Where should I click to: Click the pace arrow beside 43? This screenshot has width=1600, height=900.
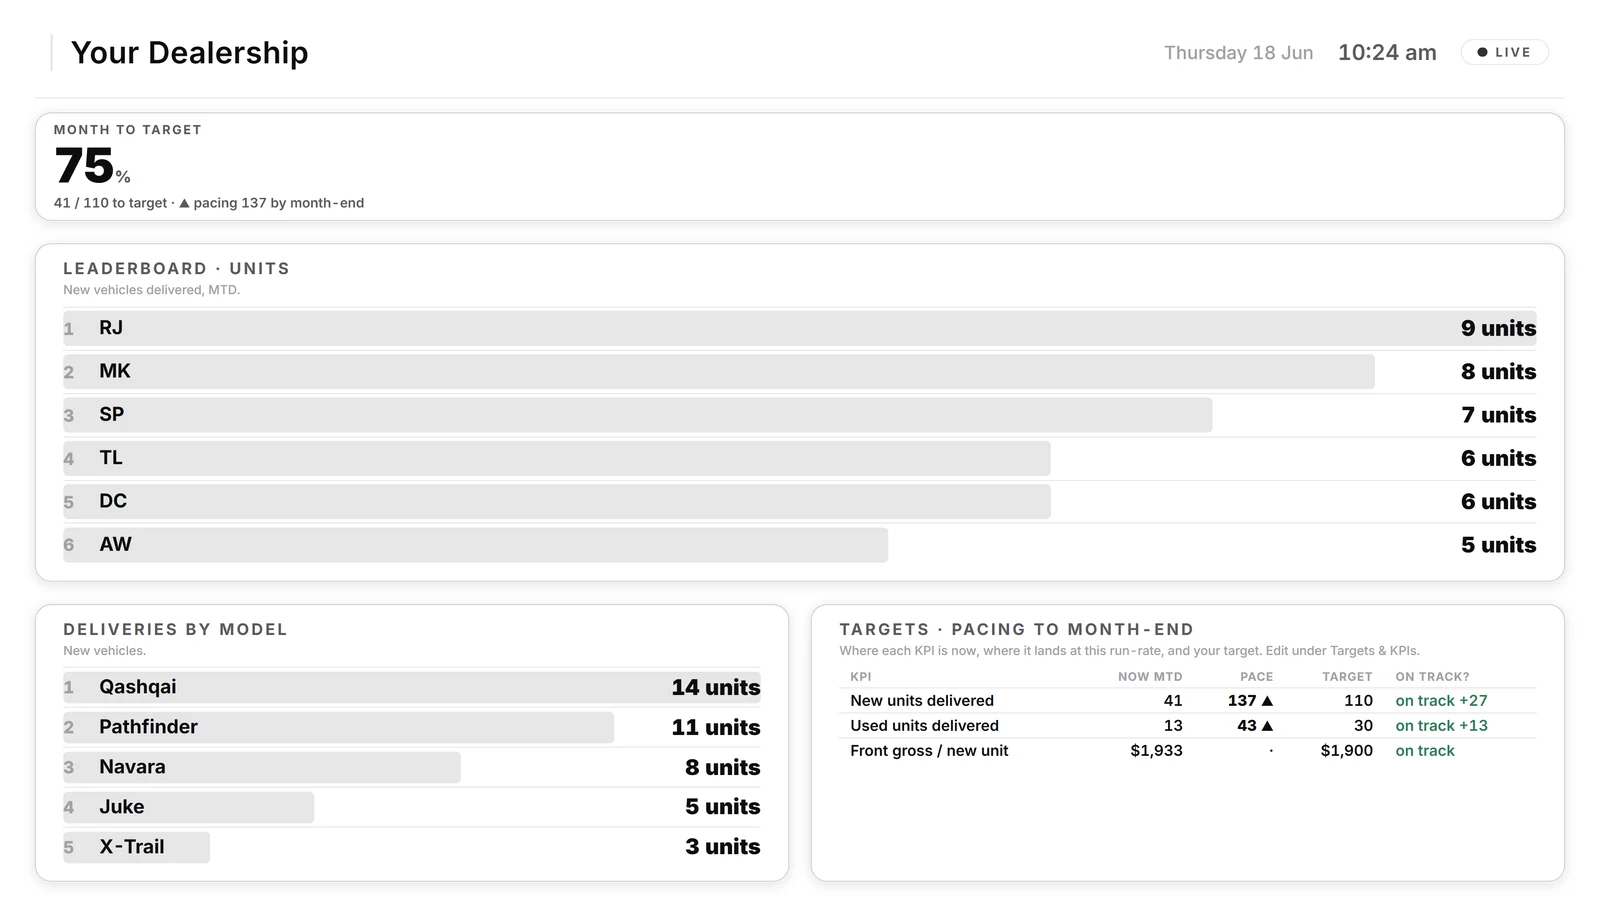tap(1267, 726)
